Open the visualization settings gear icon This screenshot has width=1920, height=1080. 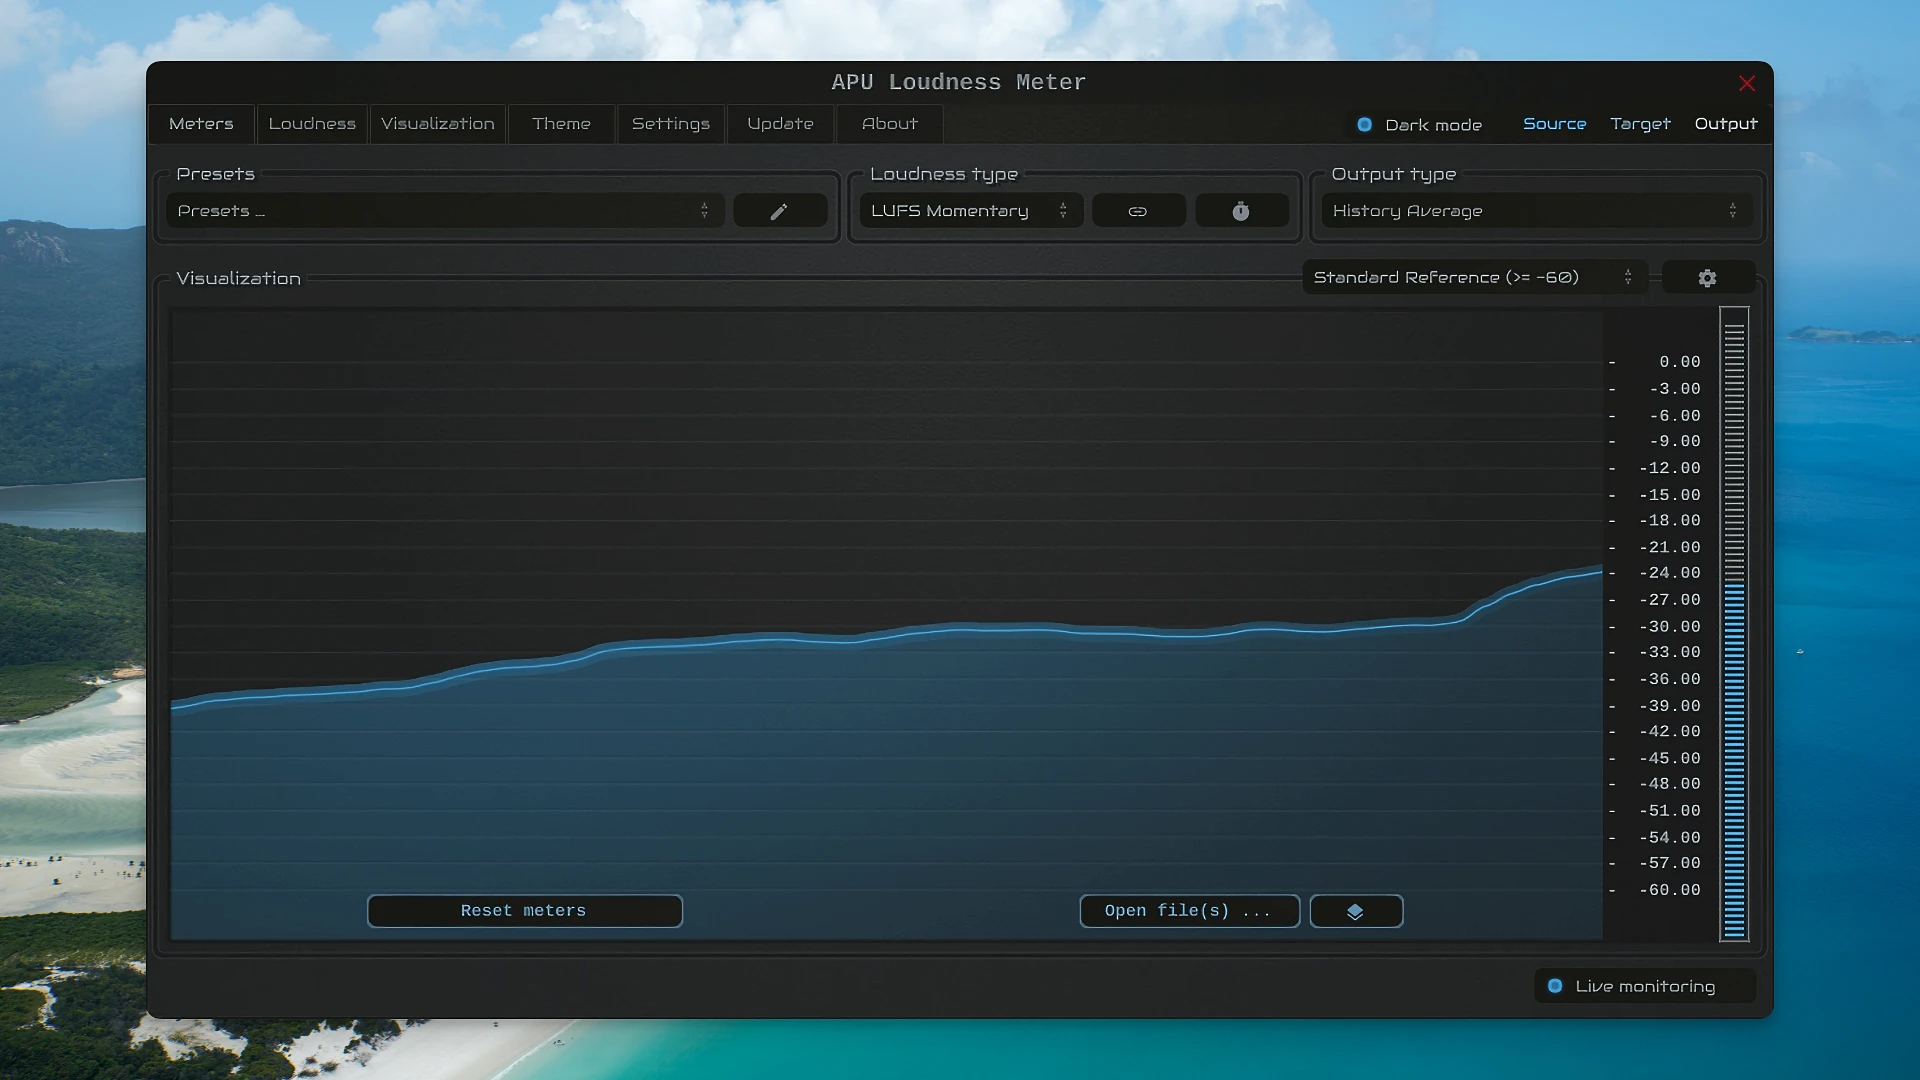pyautogui.click(x=1708, y=277)
